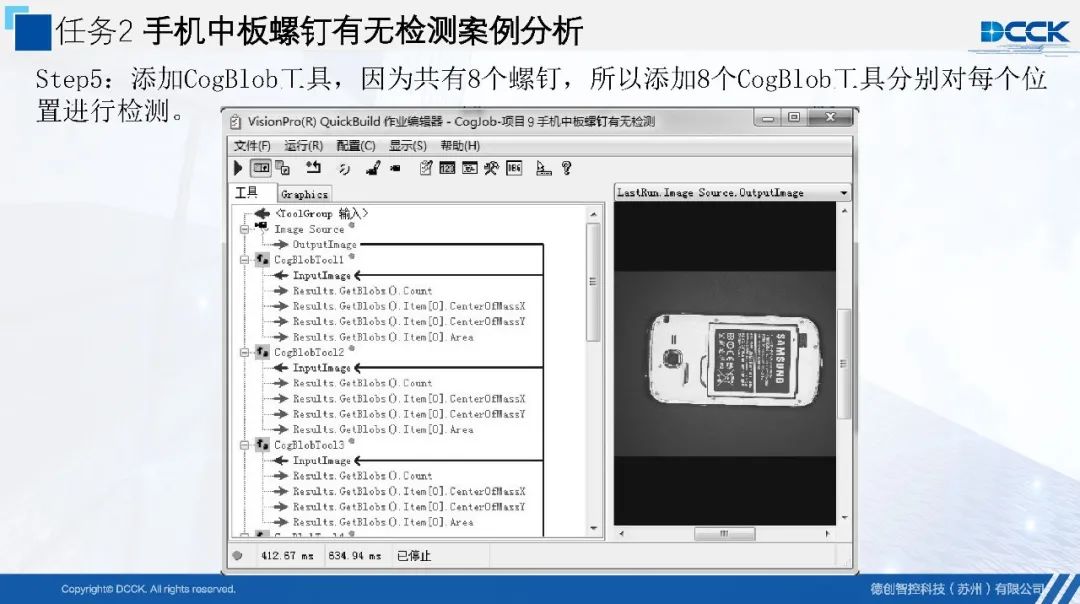Select CenterOfMassX output under CogBlobTool2
1080x604 pixels.
[409, 399]
